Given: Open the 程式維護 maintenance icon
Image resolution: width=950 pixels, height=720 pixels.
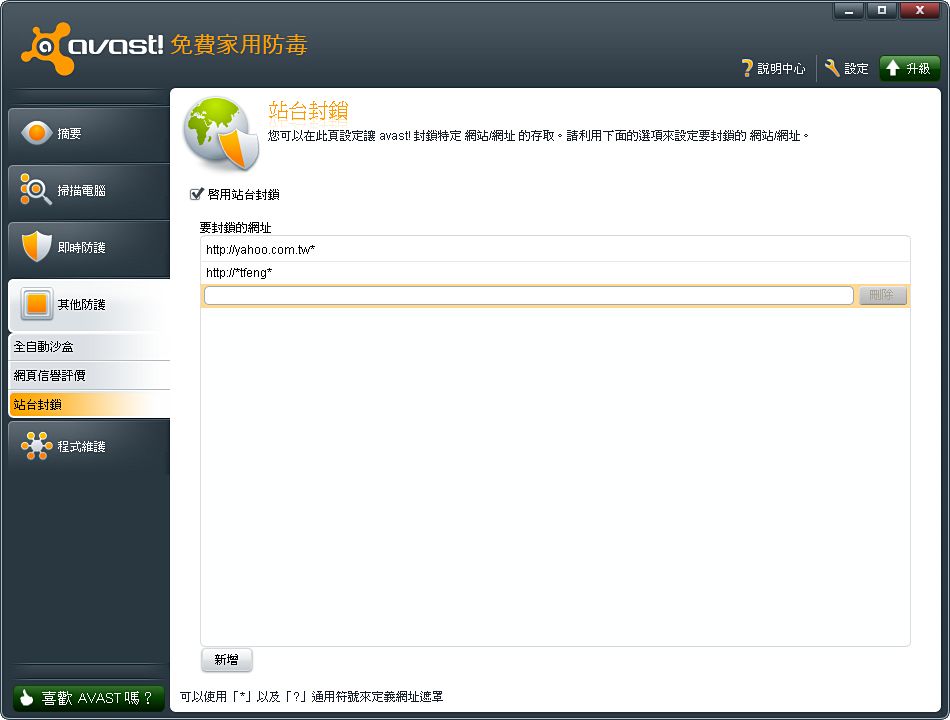Looking at the screenshot, I should (x=36, y=445).
